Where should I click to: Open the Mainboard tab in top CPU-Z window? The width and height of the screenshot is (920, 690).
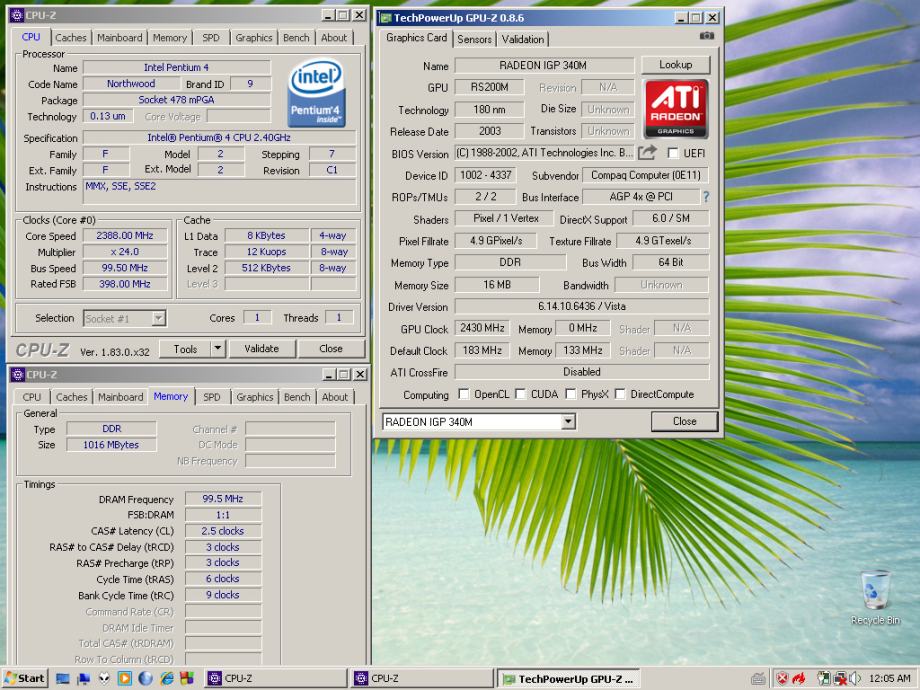tap(119, 38)
